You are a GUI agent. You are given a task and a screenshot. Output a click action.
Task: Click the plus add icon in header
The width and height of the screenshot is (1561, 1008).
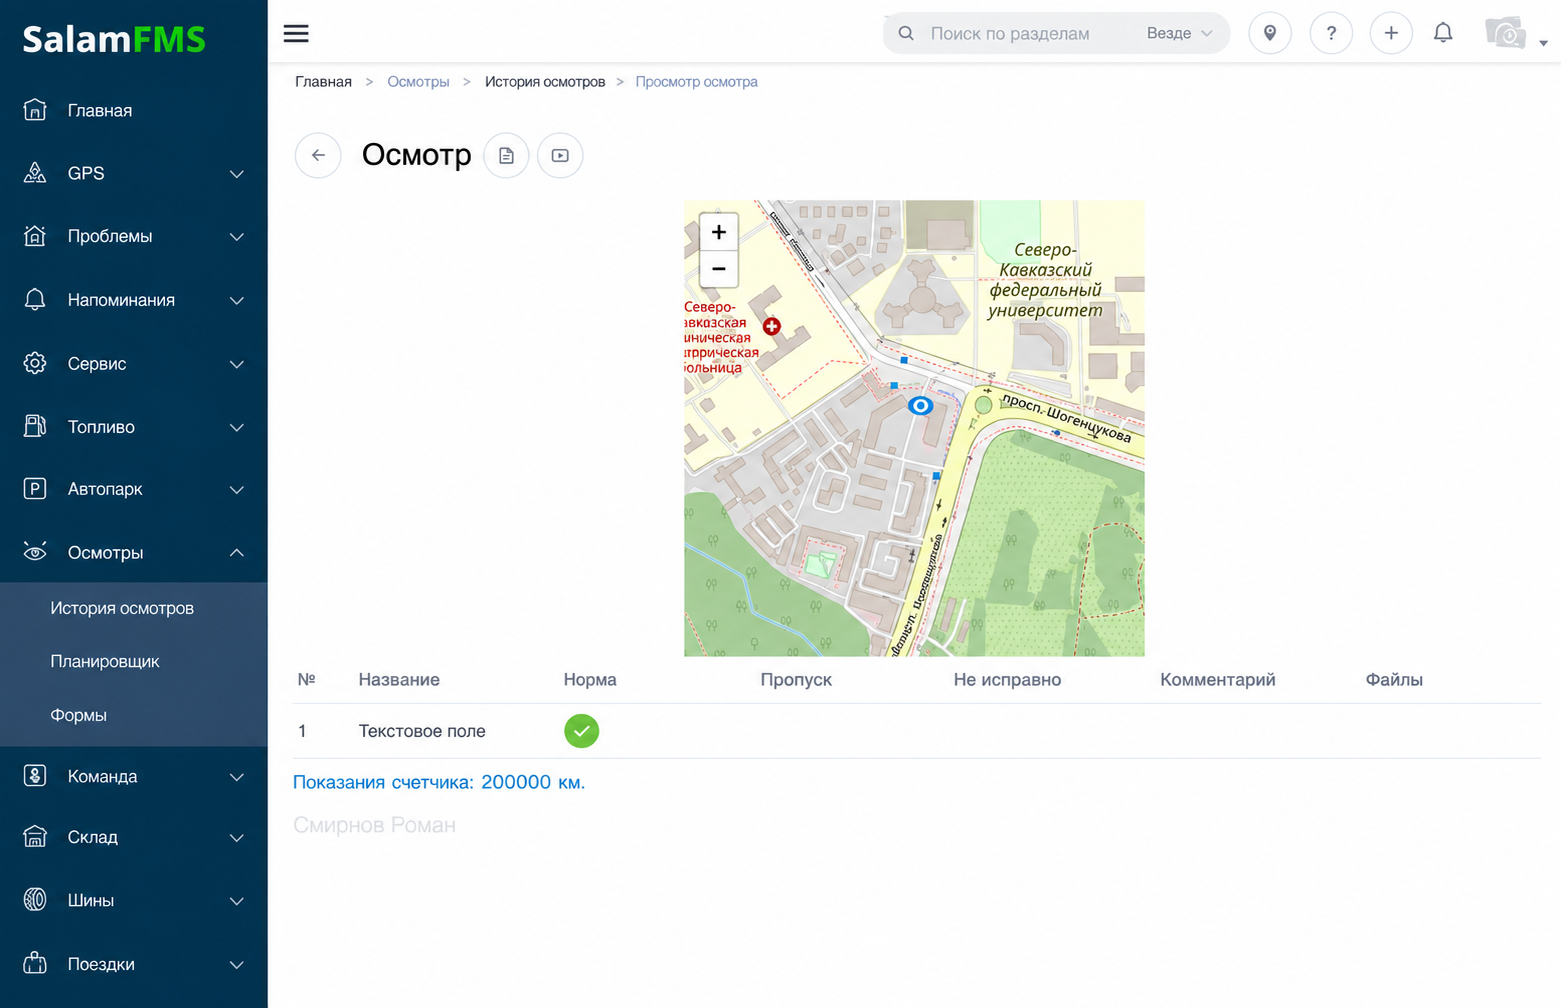1391,33
